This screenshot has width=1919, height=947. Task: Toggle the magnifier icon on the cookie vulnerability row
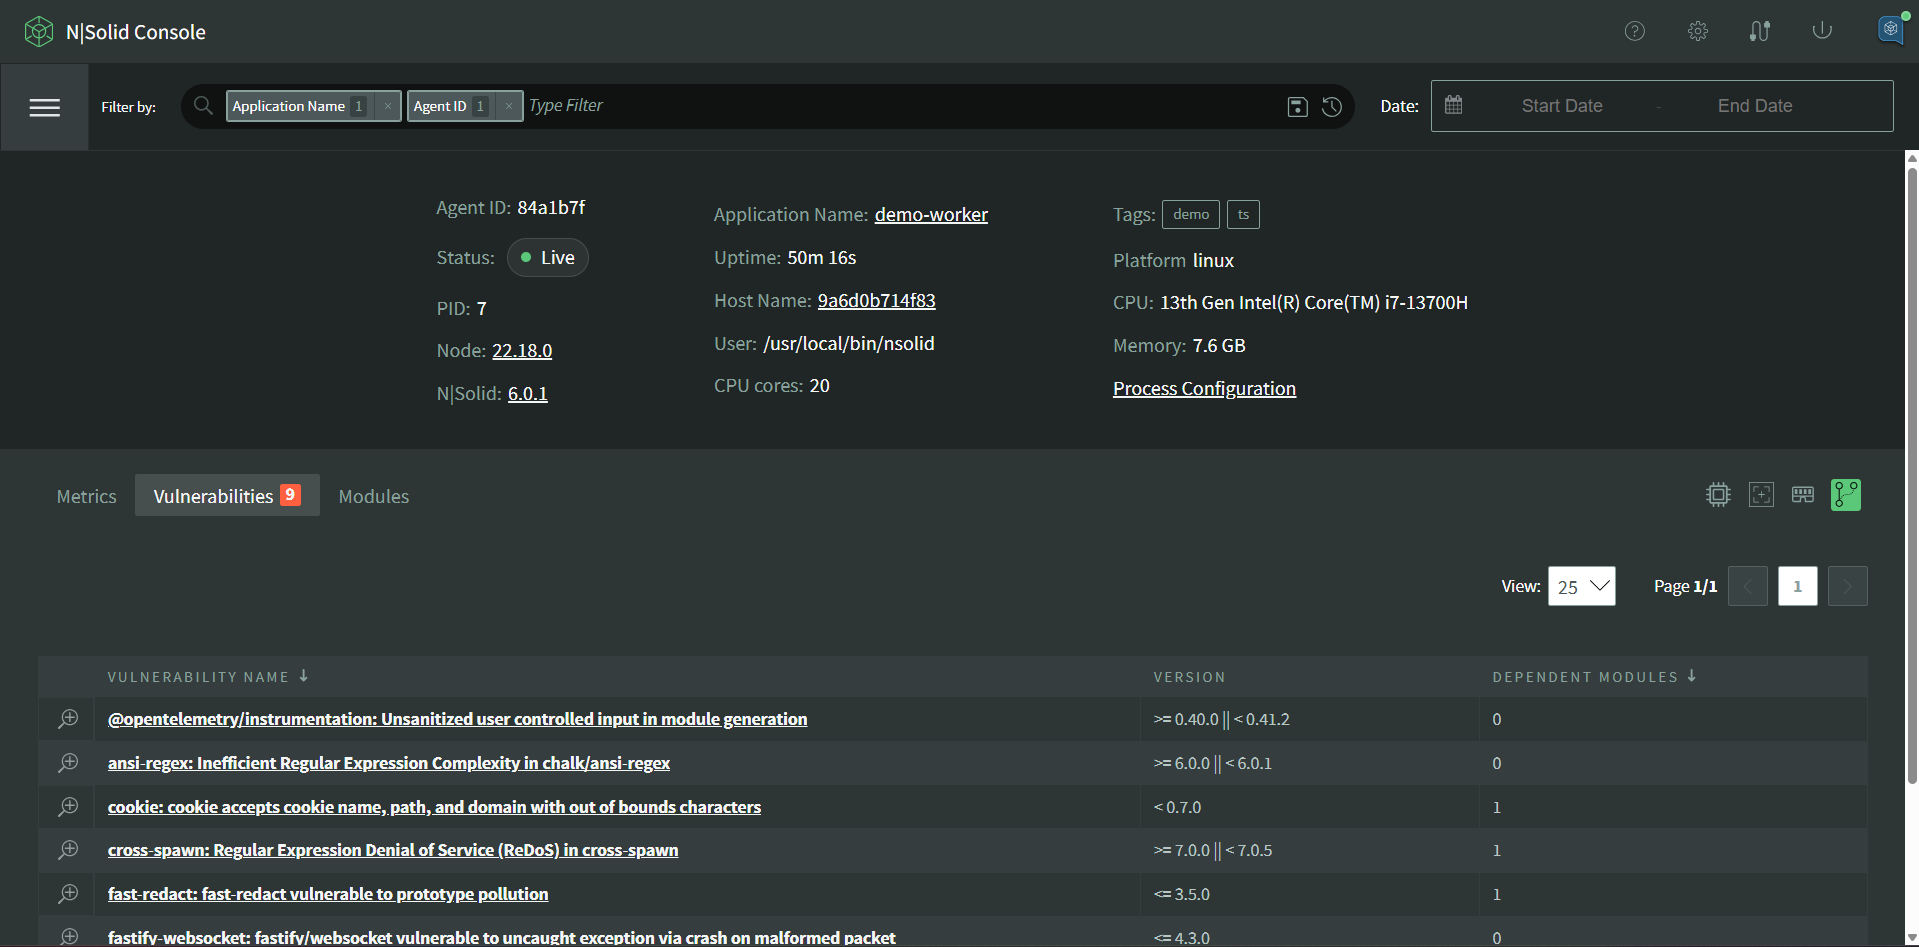click(x=68, y=806)
